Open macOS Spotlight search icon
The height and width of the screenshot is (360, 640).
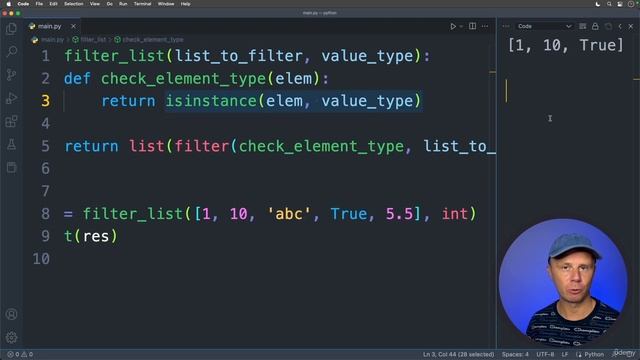point(609,4)
